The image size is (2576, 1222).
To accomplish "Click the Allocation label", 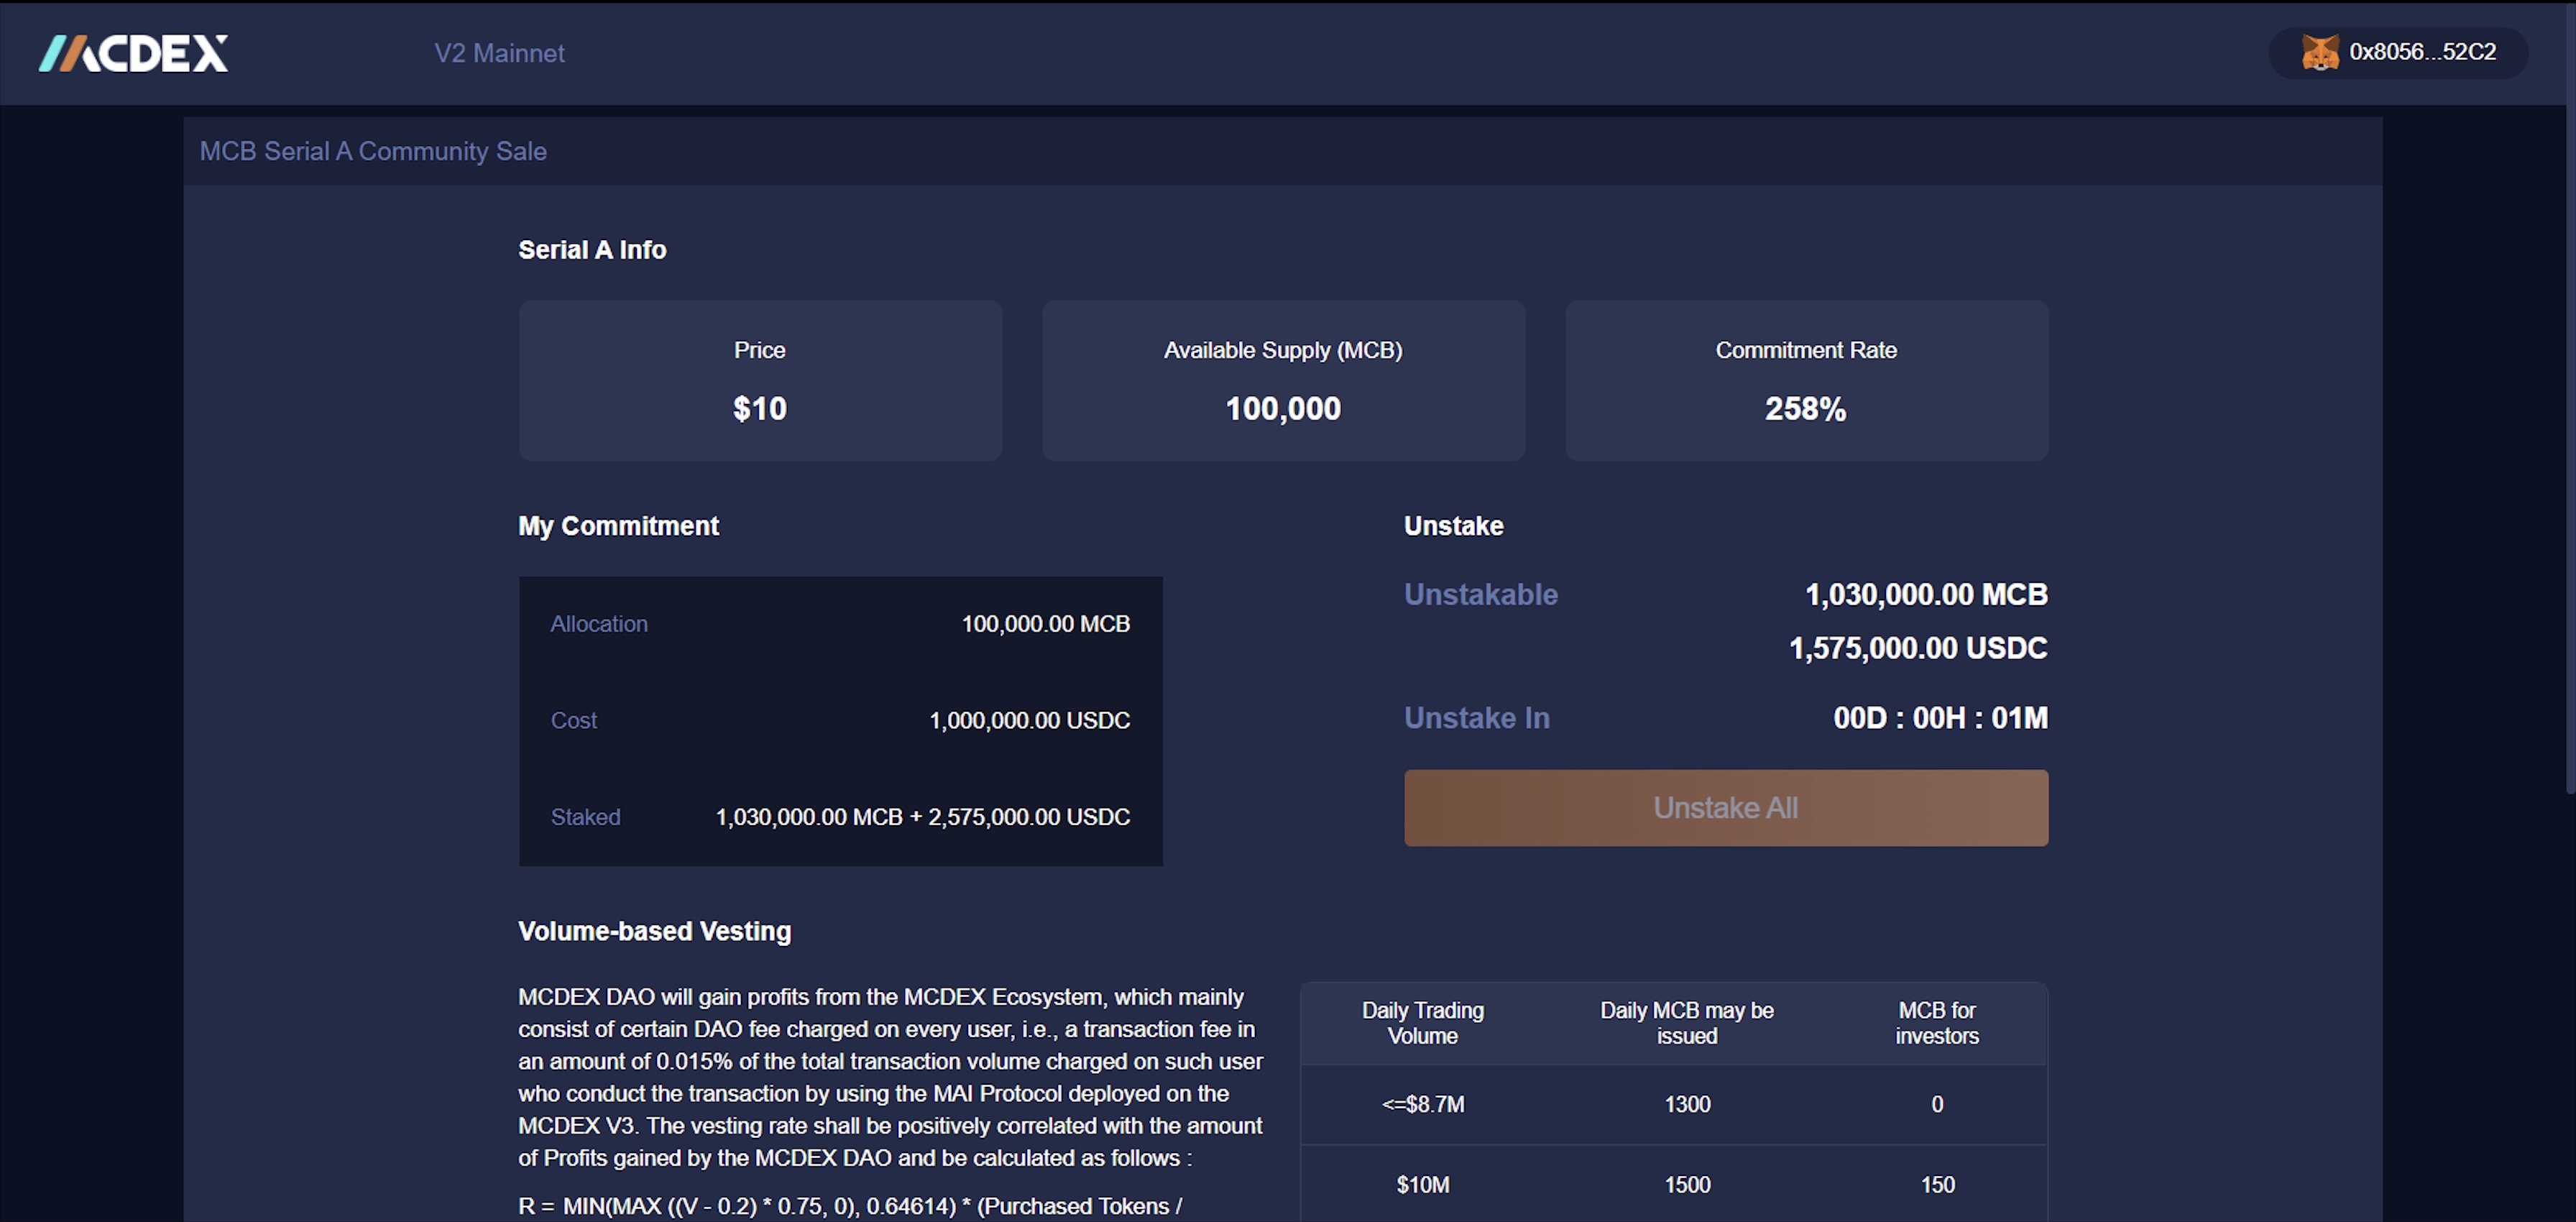I will coord(599,624).
